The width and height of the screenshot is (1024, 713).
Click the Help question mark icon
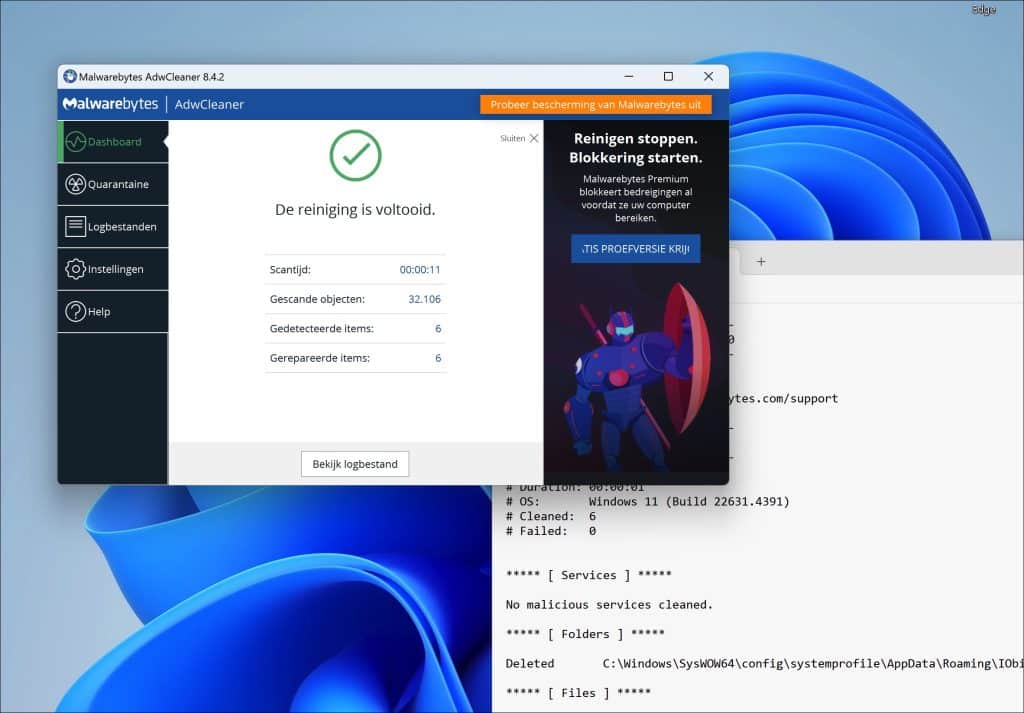[76, 311]
